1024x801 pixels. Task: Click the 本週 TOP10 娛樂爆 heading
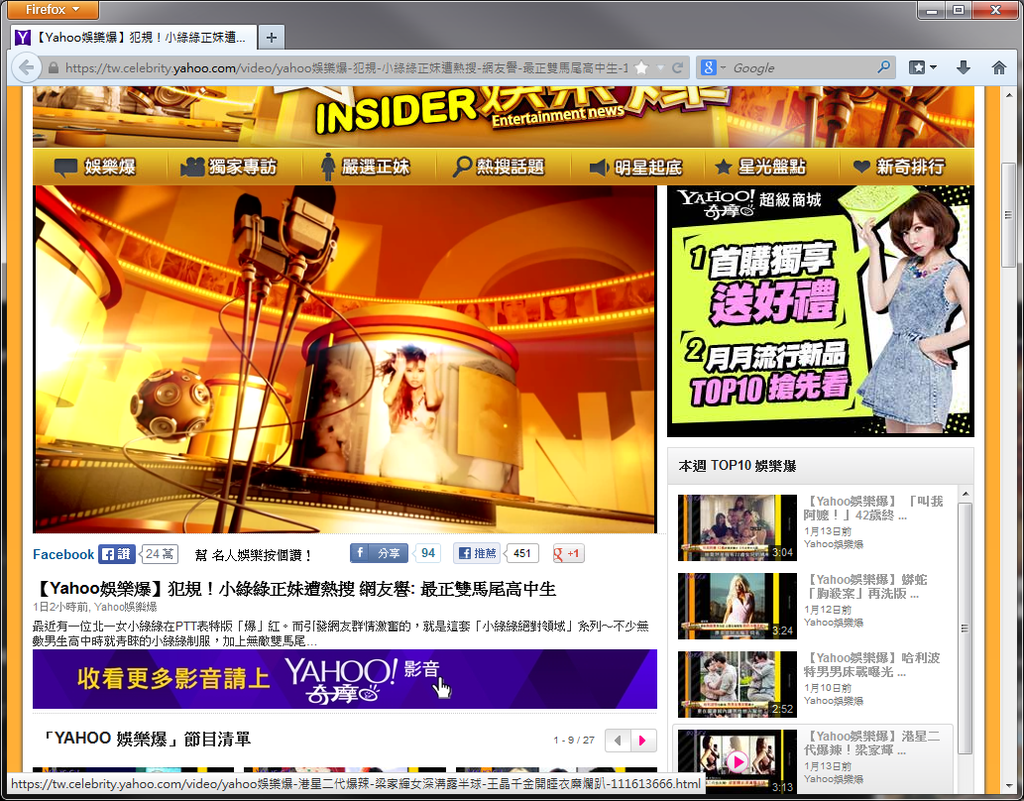(737, 465)
